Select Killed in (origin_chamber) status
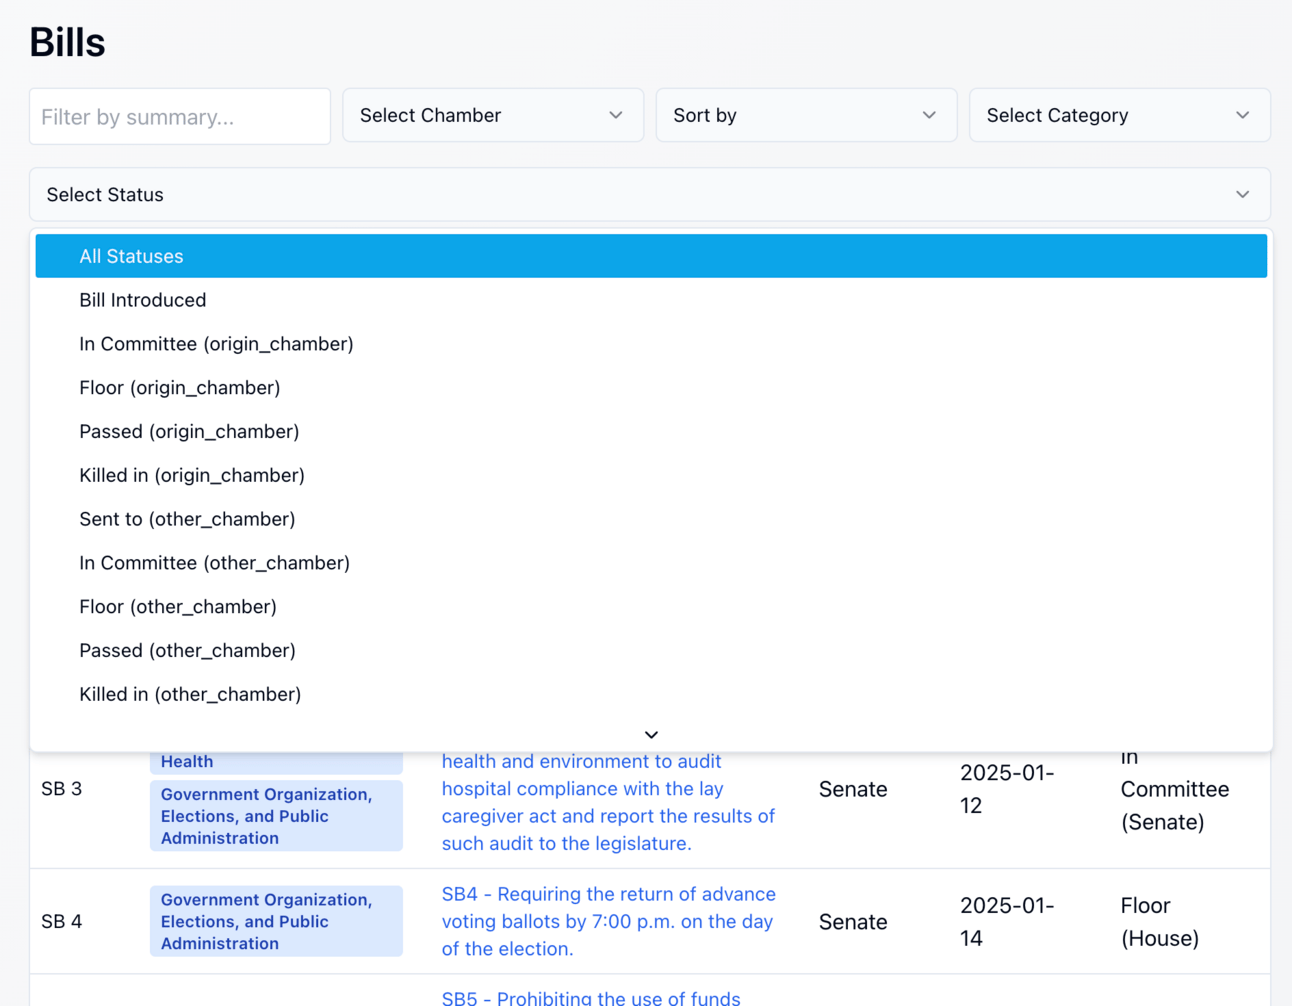This screenshot has height=1006, width=1292. point(651,476)
